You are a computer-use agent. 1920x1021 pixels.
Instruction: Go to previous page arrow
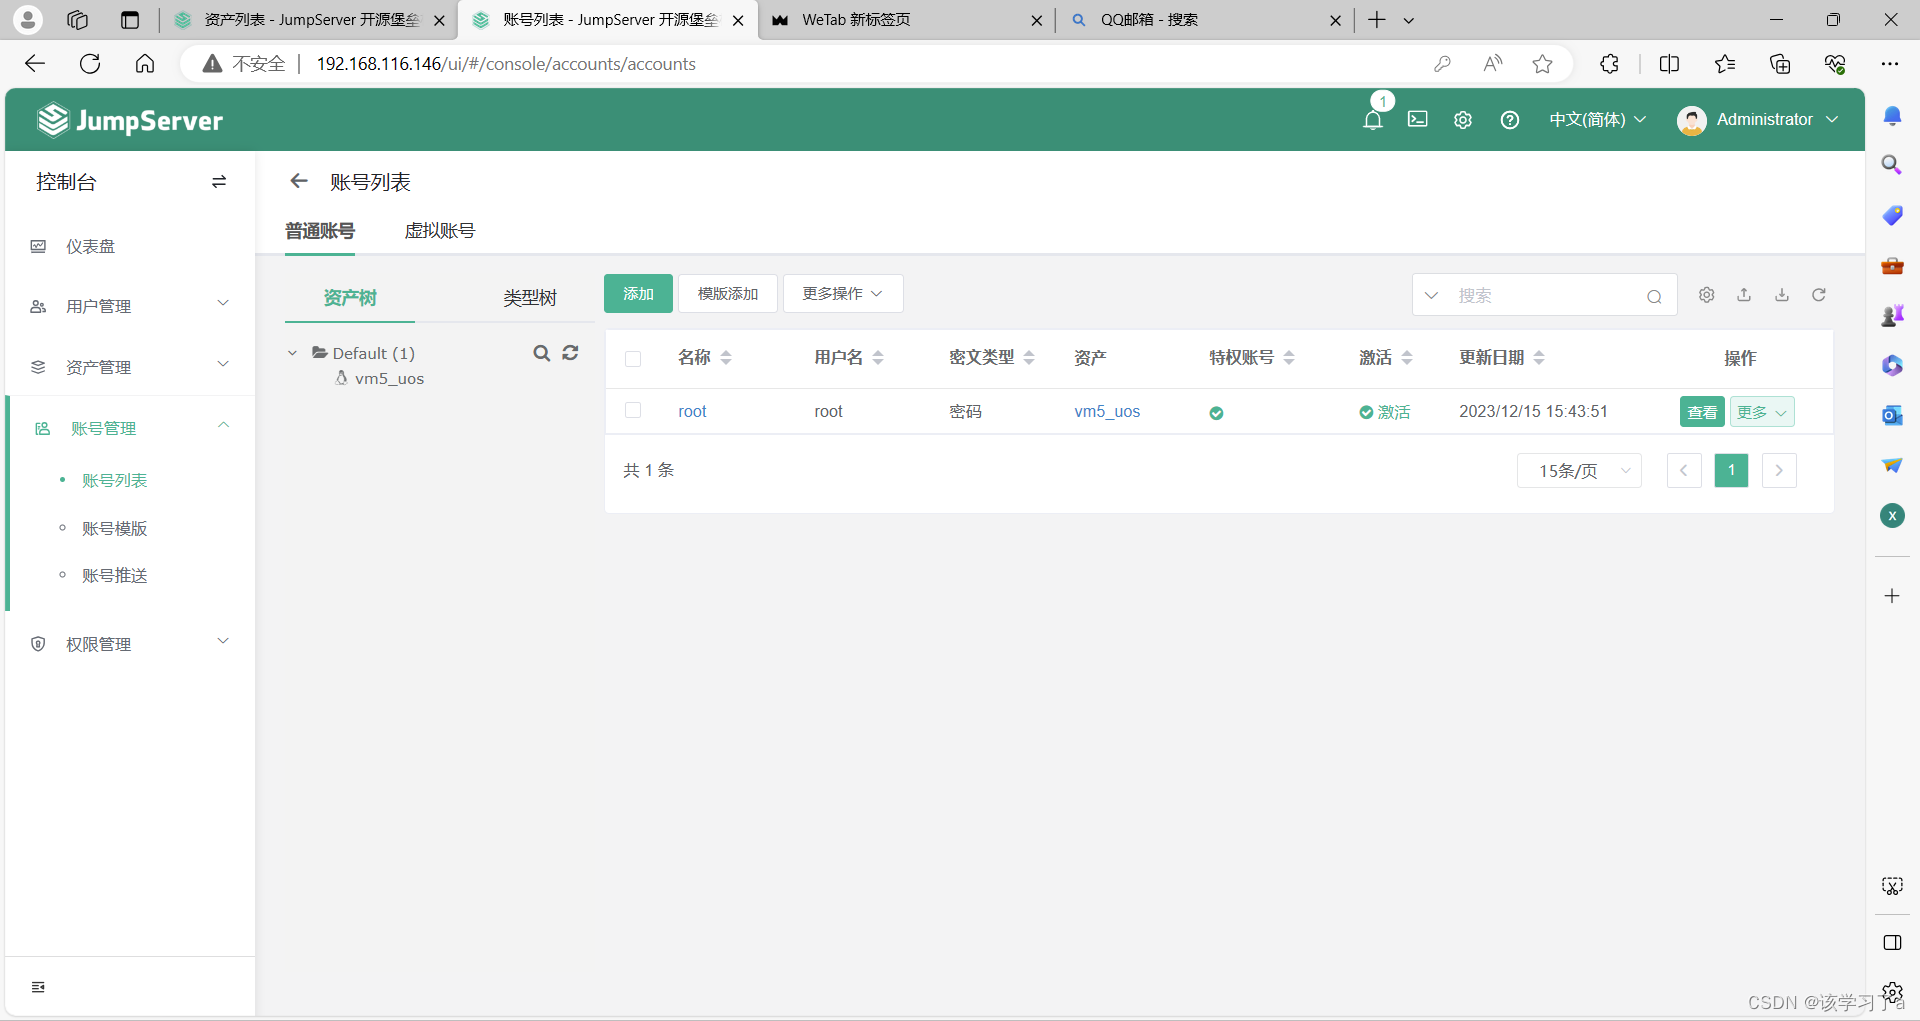click(x=1684, y=471)
